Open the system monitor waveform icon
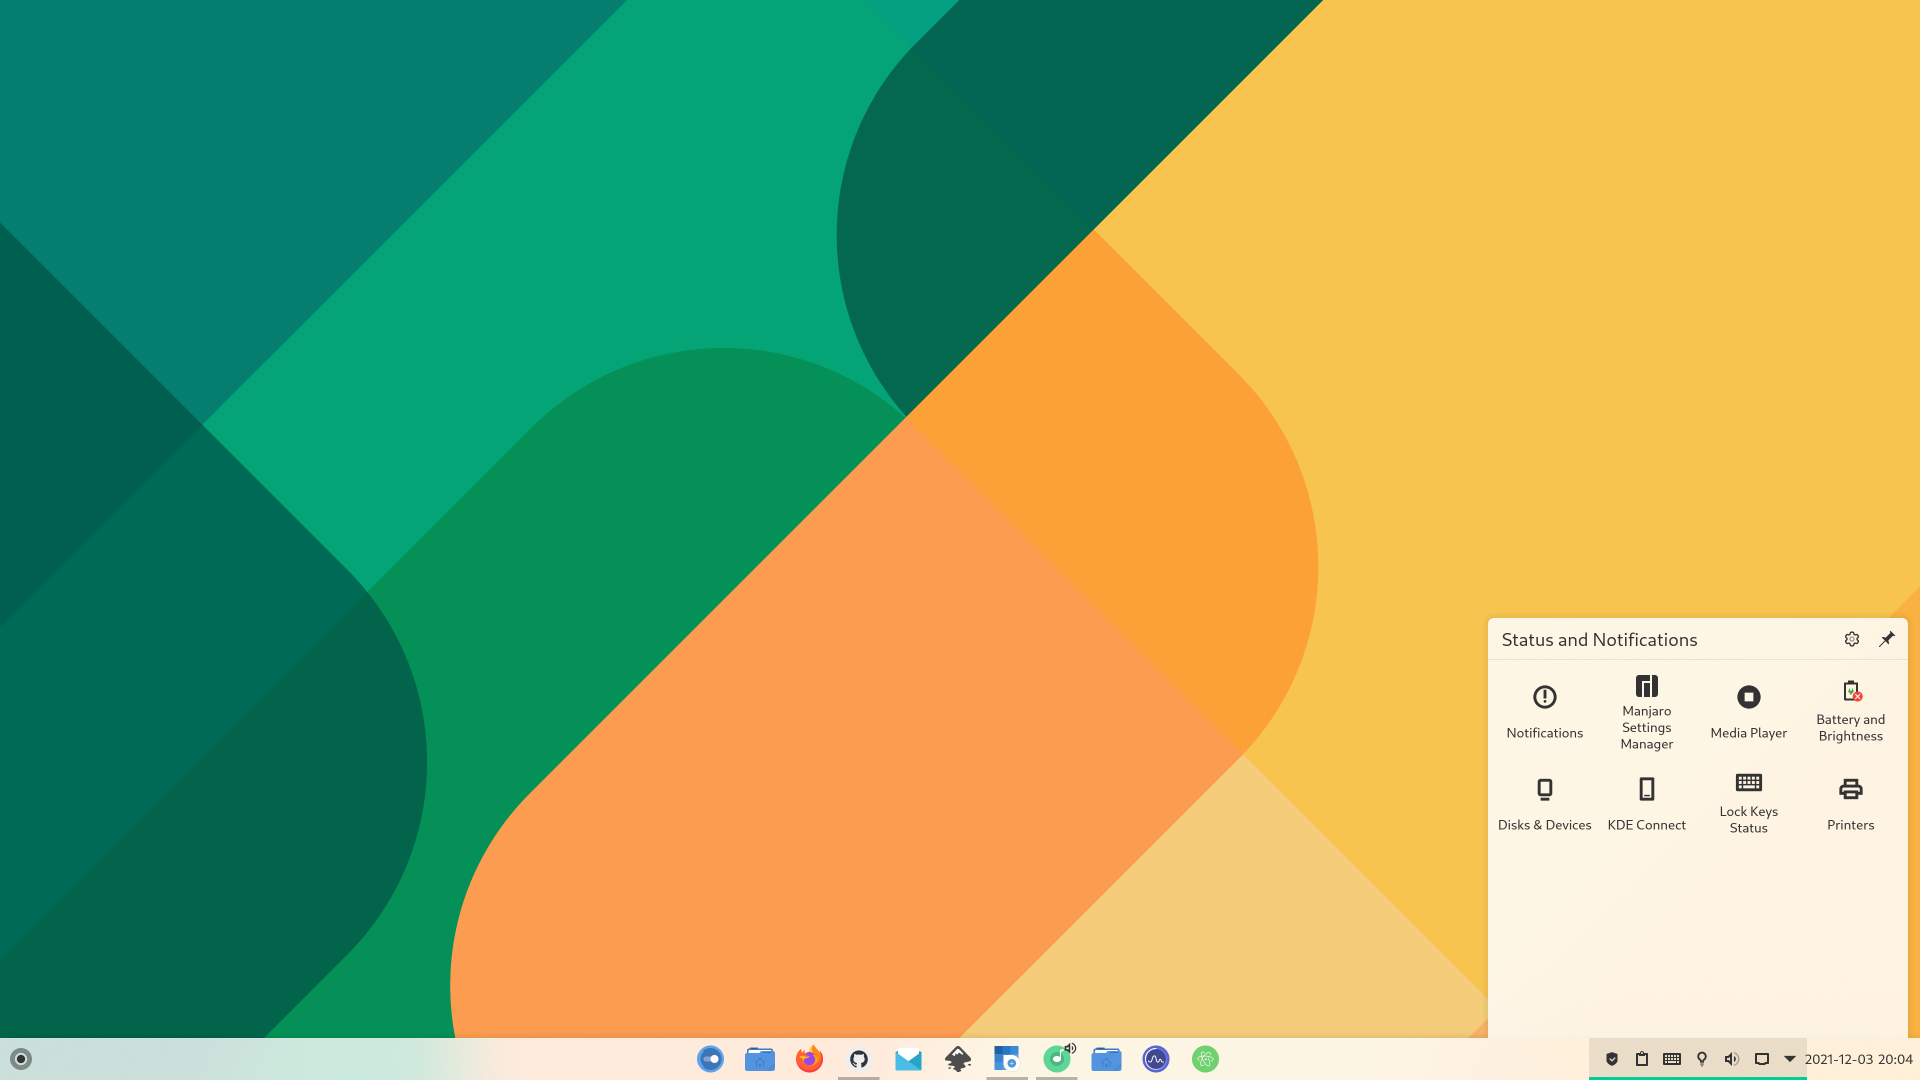The height and width of the screenshot is (1080, 1920). point(1156,1059)
